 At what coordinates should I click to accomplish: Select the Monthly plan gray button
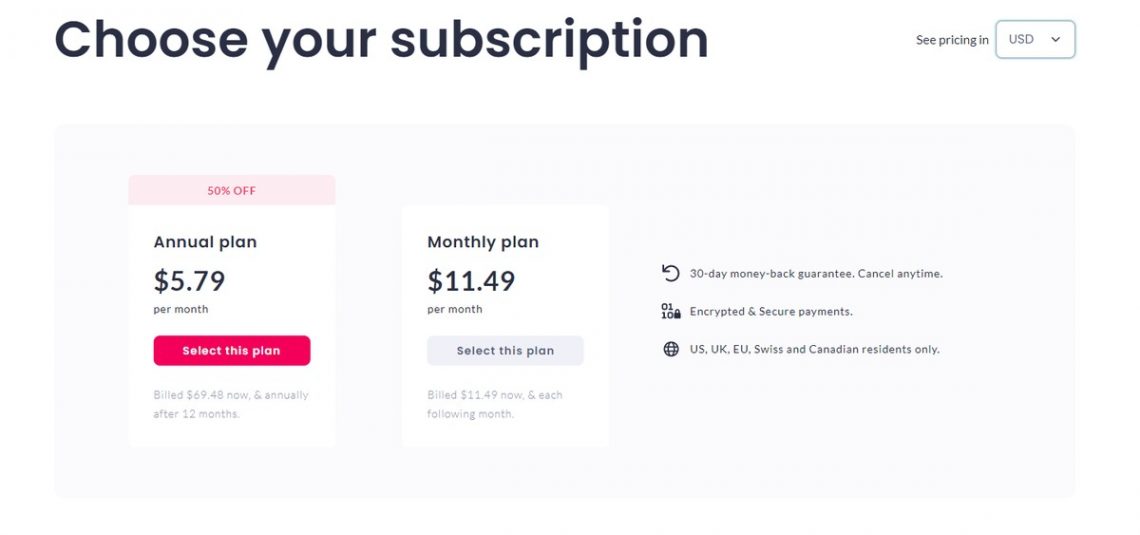pyautogui.click(x=505, y=351)
